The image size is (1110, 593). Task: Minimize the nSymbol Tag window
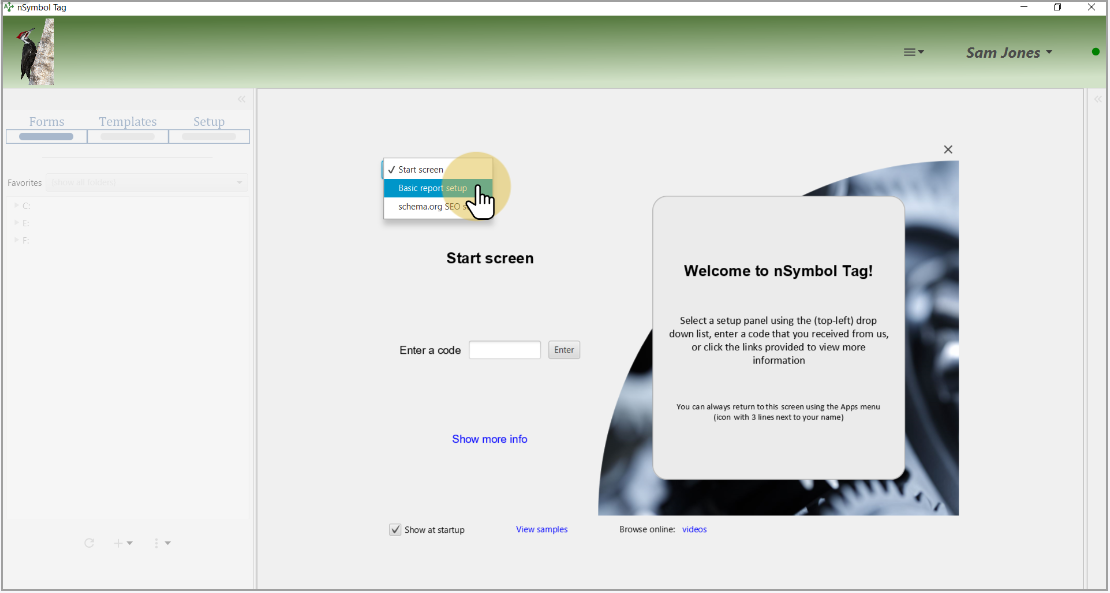point(1024,7)
